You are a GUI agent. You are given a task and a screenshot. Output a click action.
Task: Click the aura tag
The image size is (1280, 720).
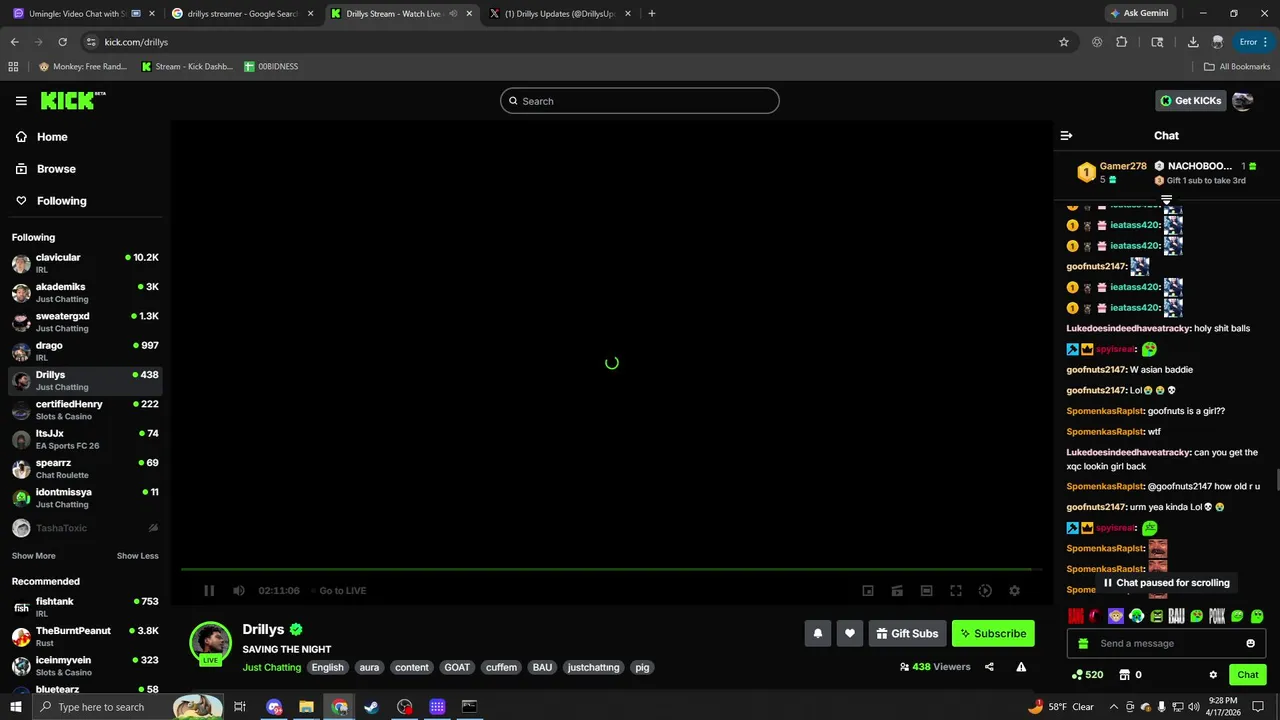click(x=369, y=667)
